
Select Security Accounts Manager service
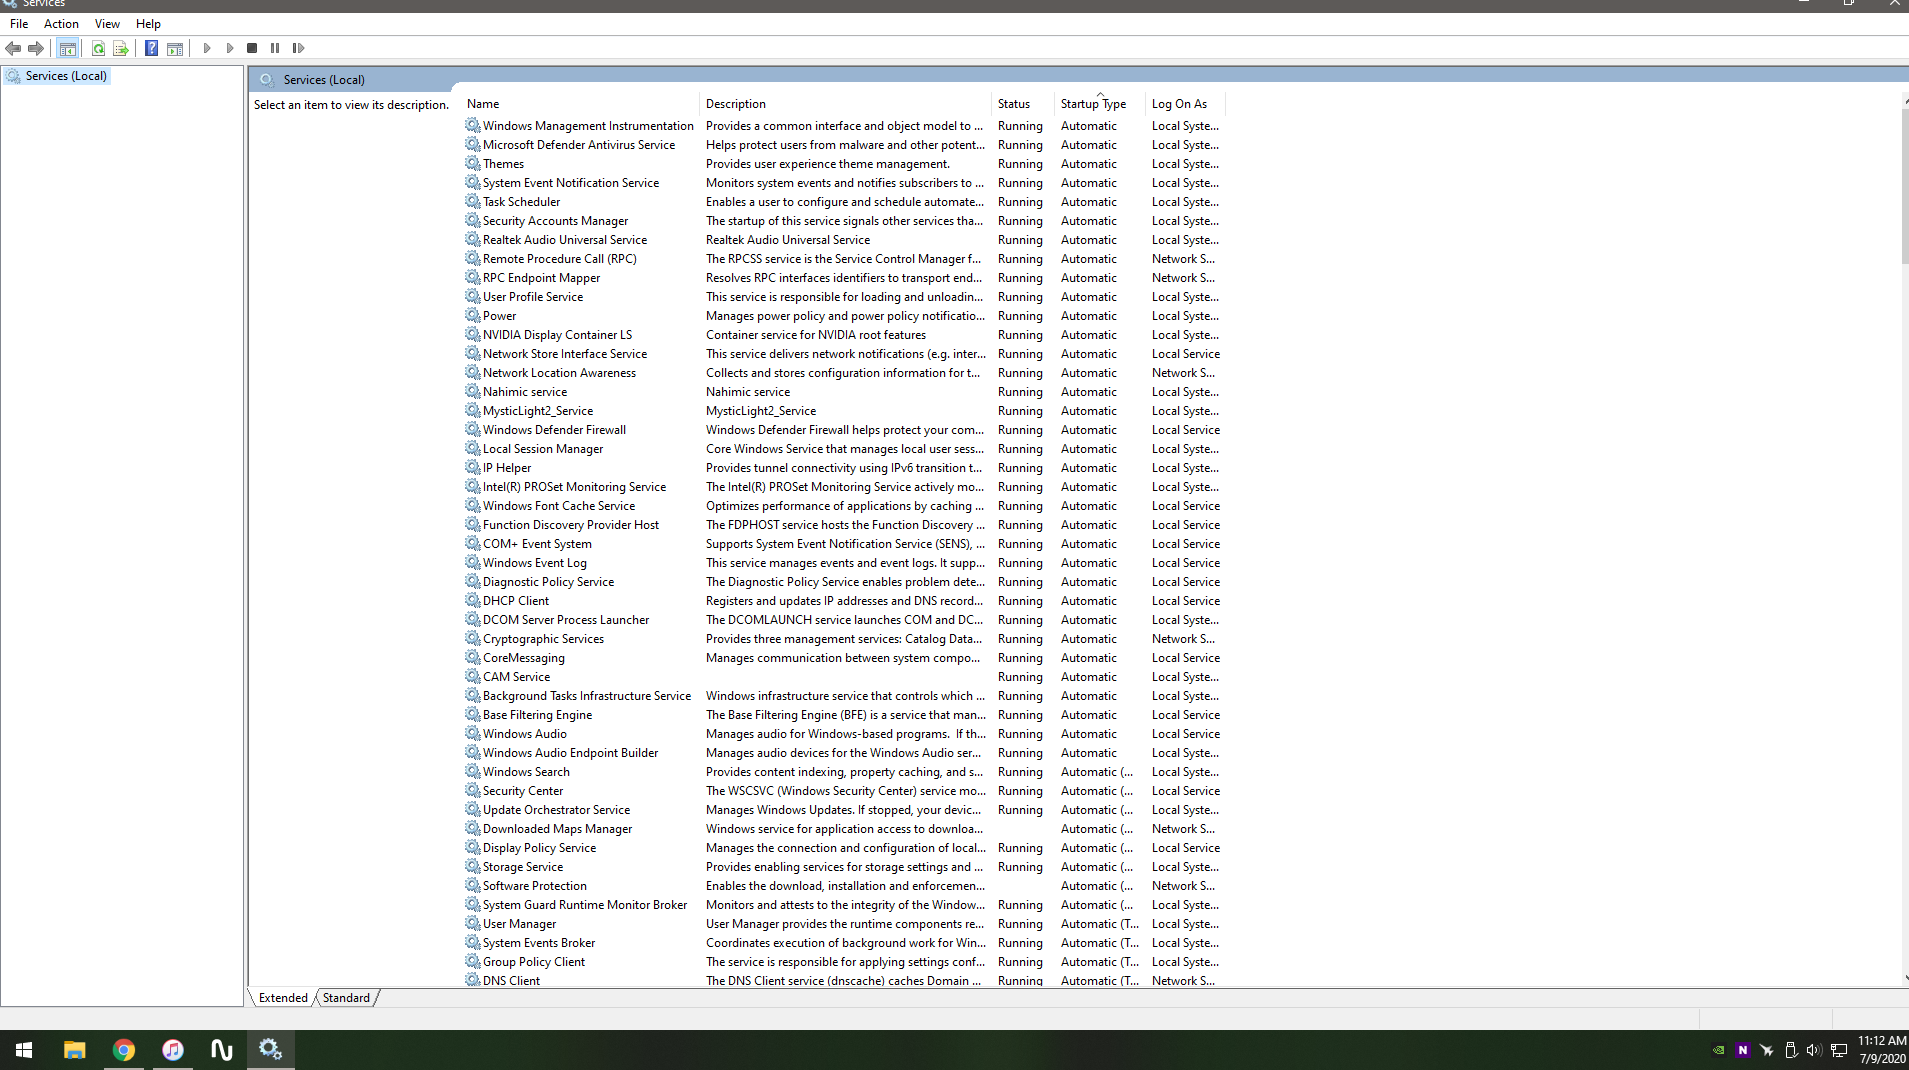click(x=555, y=221)
